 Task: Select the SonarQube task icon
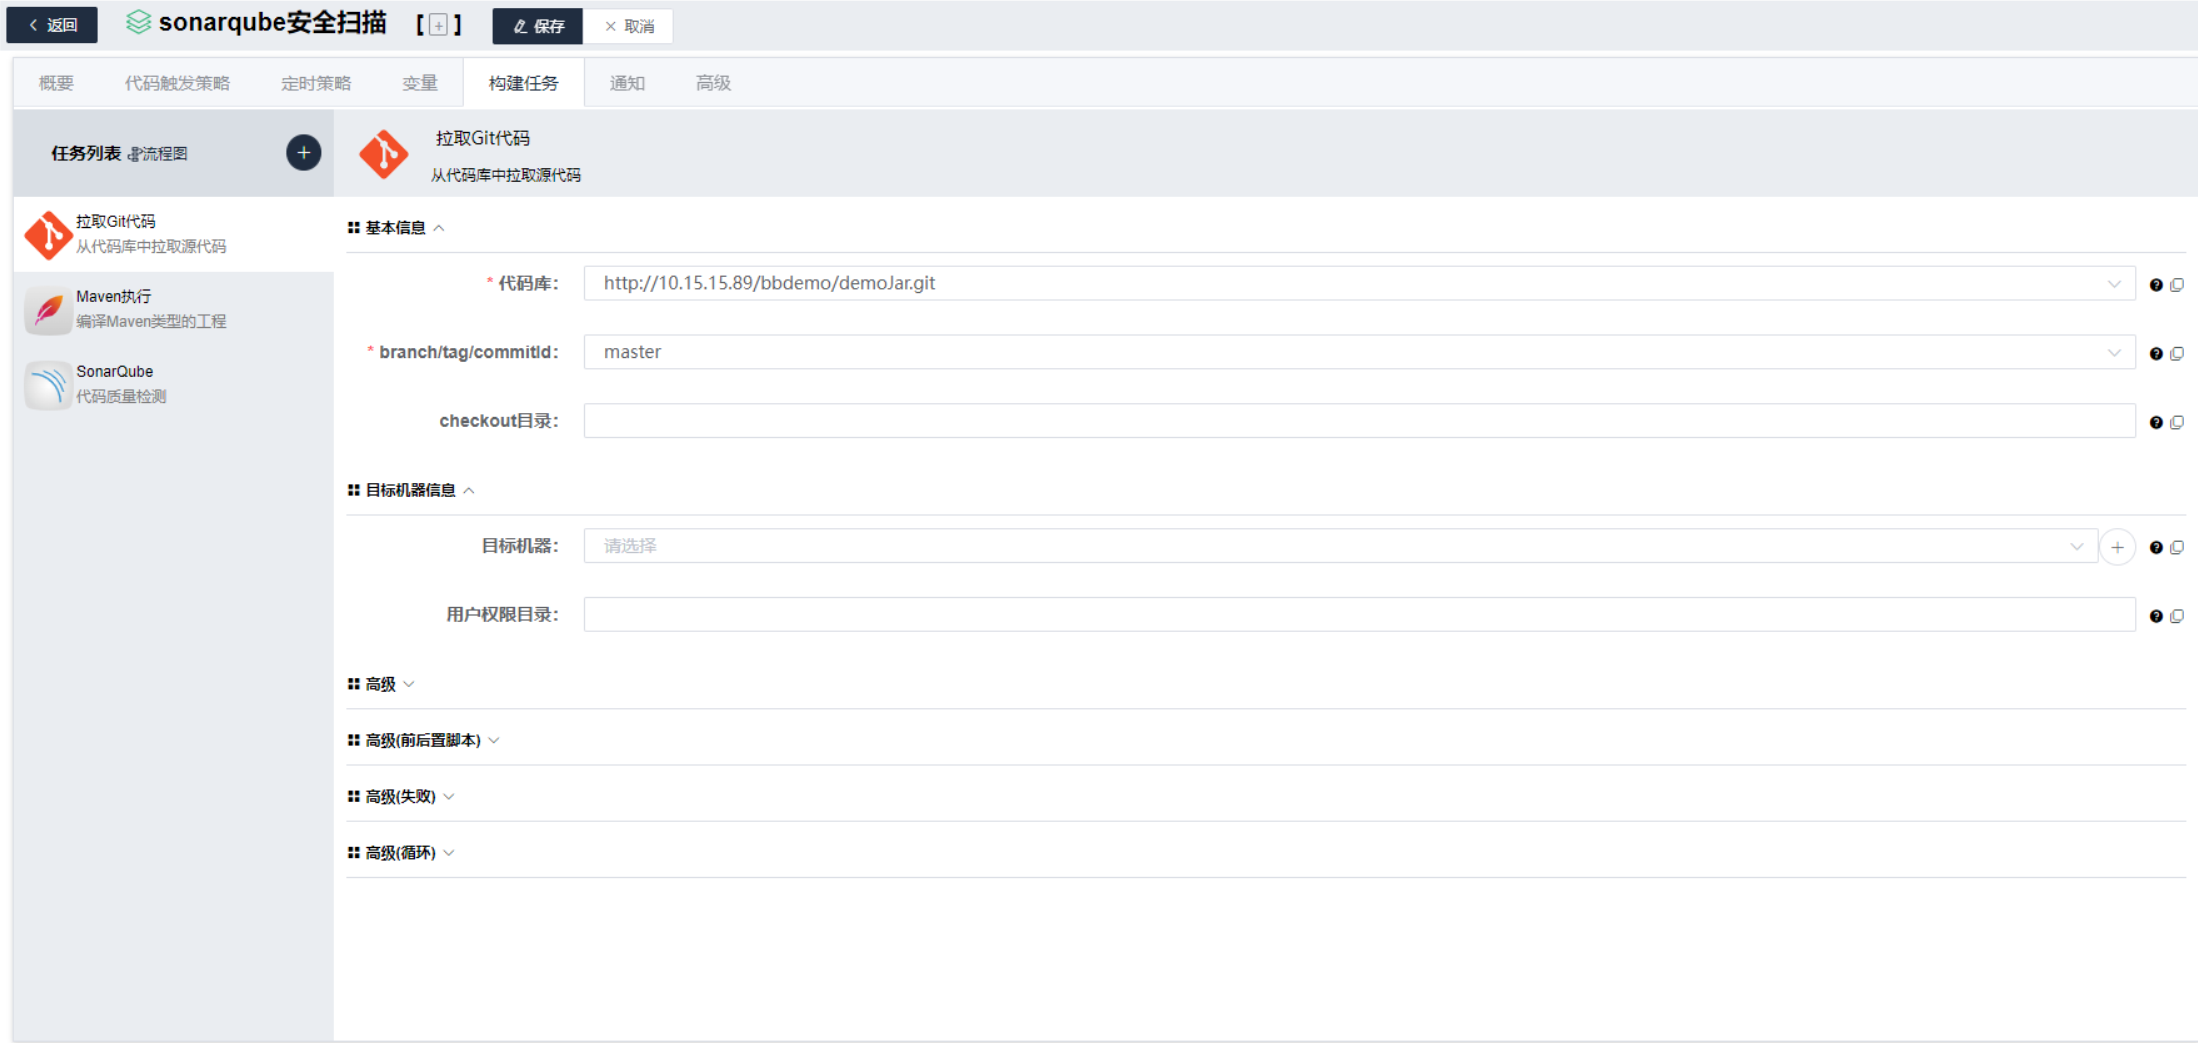click(47, 385)
